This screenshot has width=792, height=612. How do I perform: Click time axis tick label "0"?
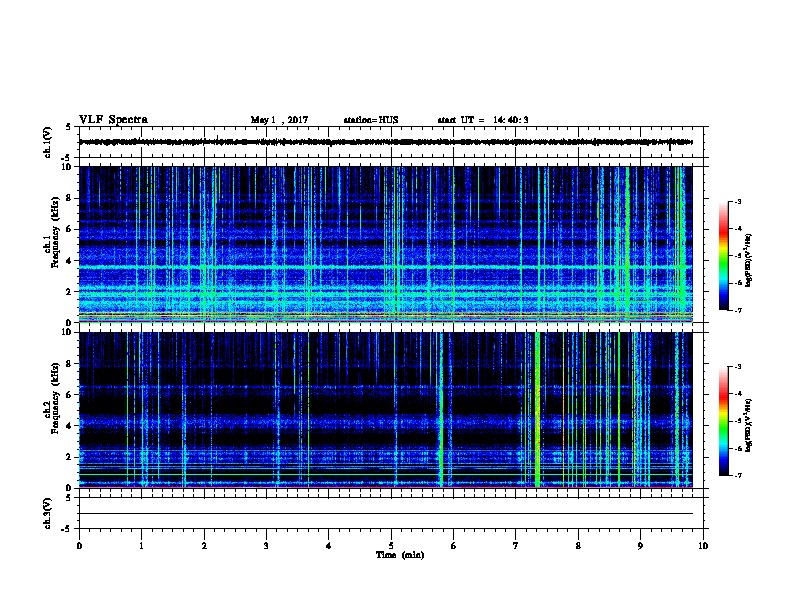(79, 546)
